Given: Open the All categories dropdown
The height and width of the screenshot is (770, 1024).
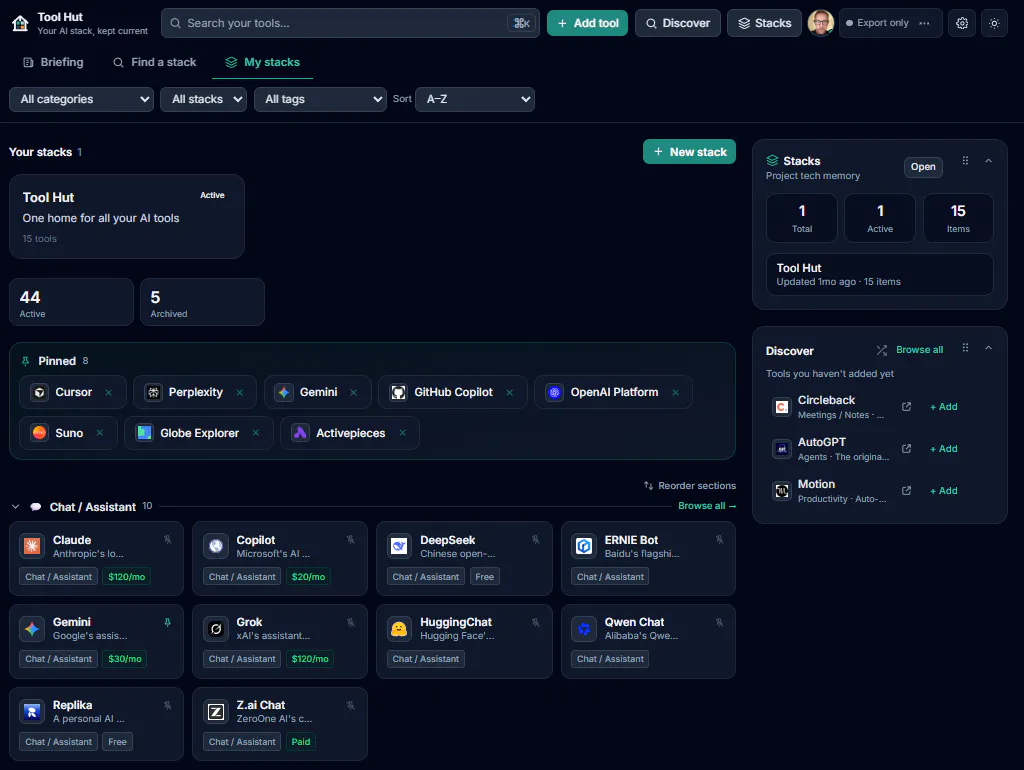Looking at the screenshot, I should [x=82, y=99].
